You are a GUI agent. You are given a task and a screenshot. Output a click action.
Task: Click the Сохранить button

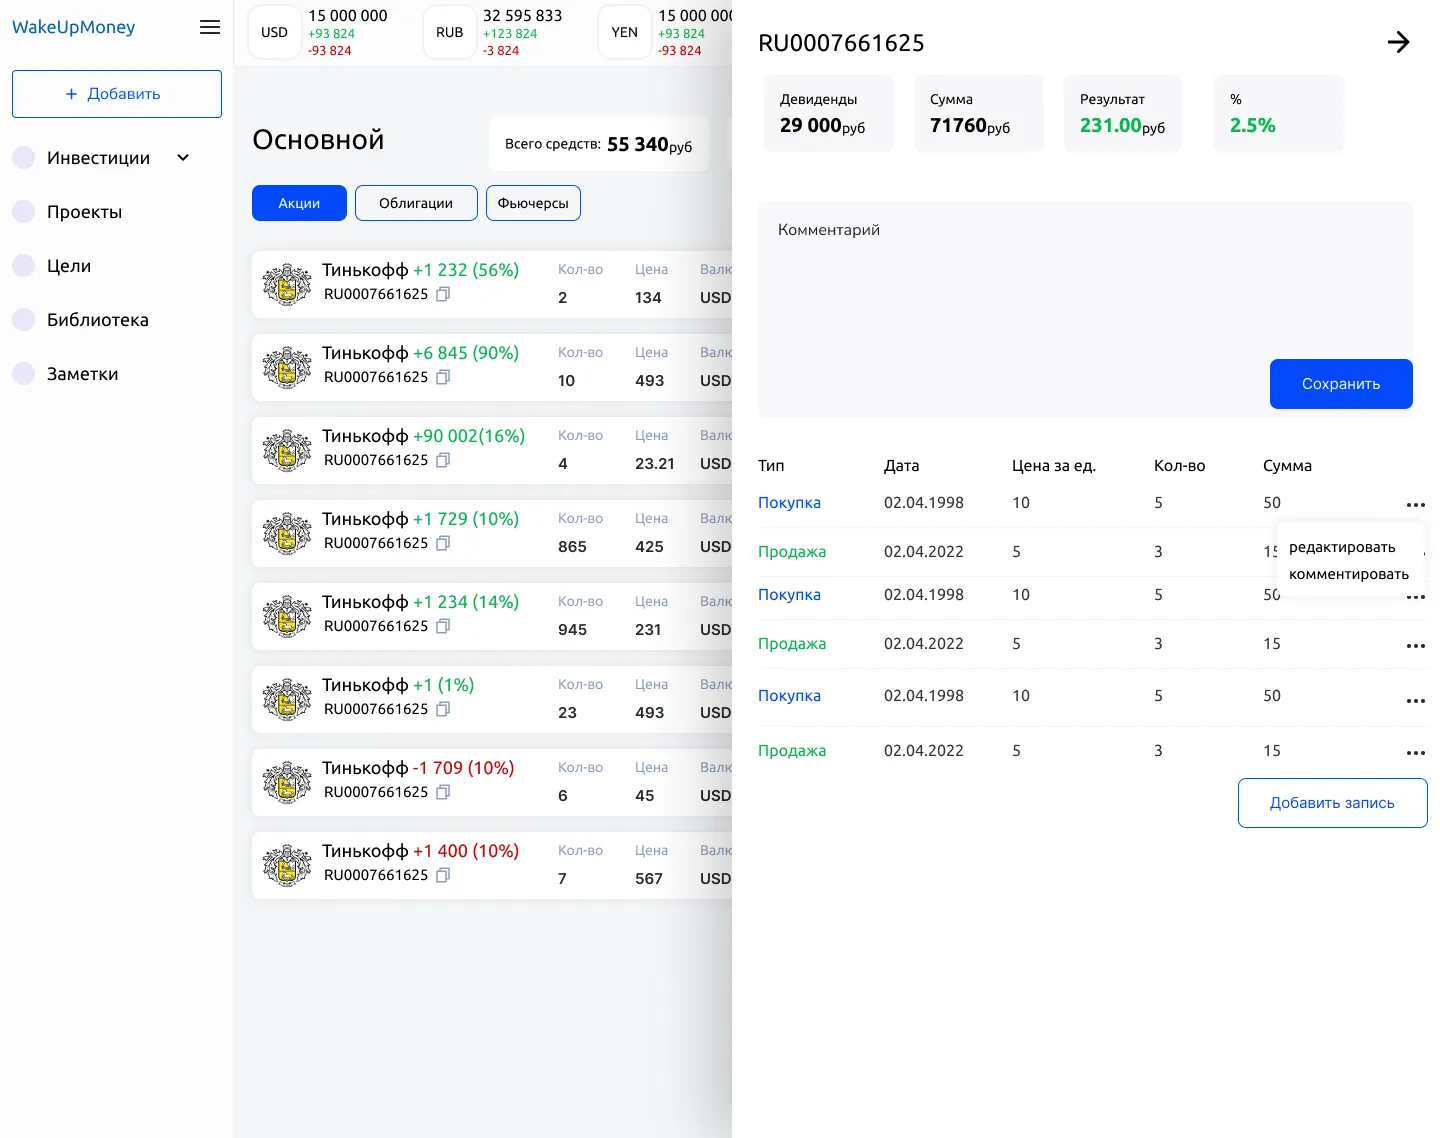pyautogui.click(x=1341, y=384)
